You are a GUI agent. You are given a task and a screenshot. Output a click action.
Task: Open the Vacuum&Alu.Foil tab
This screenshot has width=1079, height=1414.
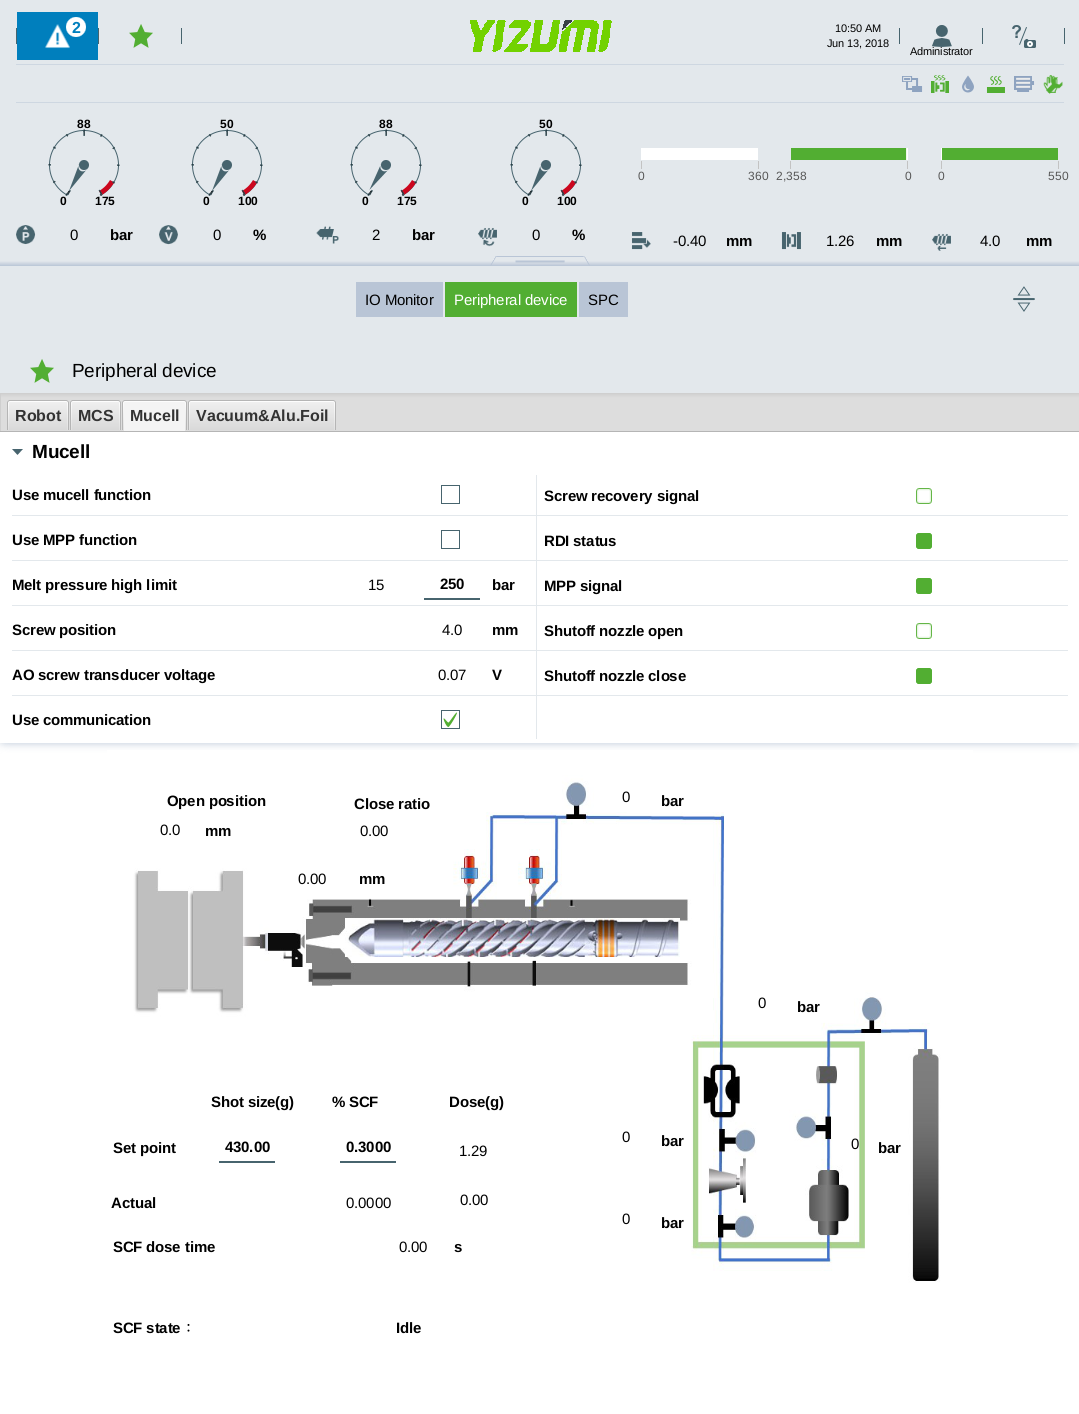[261, 416]
